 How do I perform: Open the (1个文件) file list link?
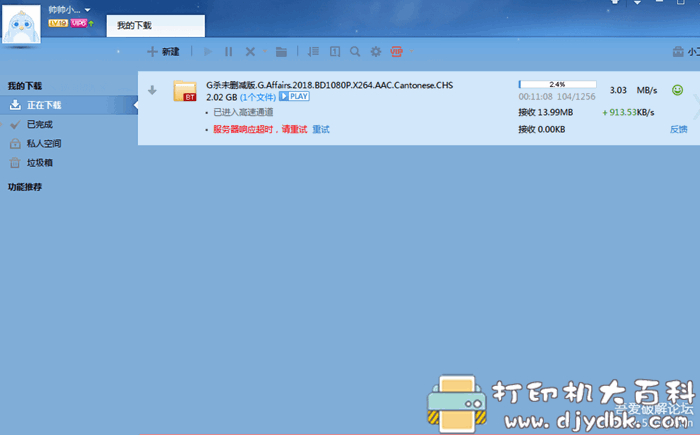point(258,97)
